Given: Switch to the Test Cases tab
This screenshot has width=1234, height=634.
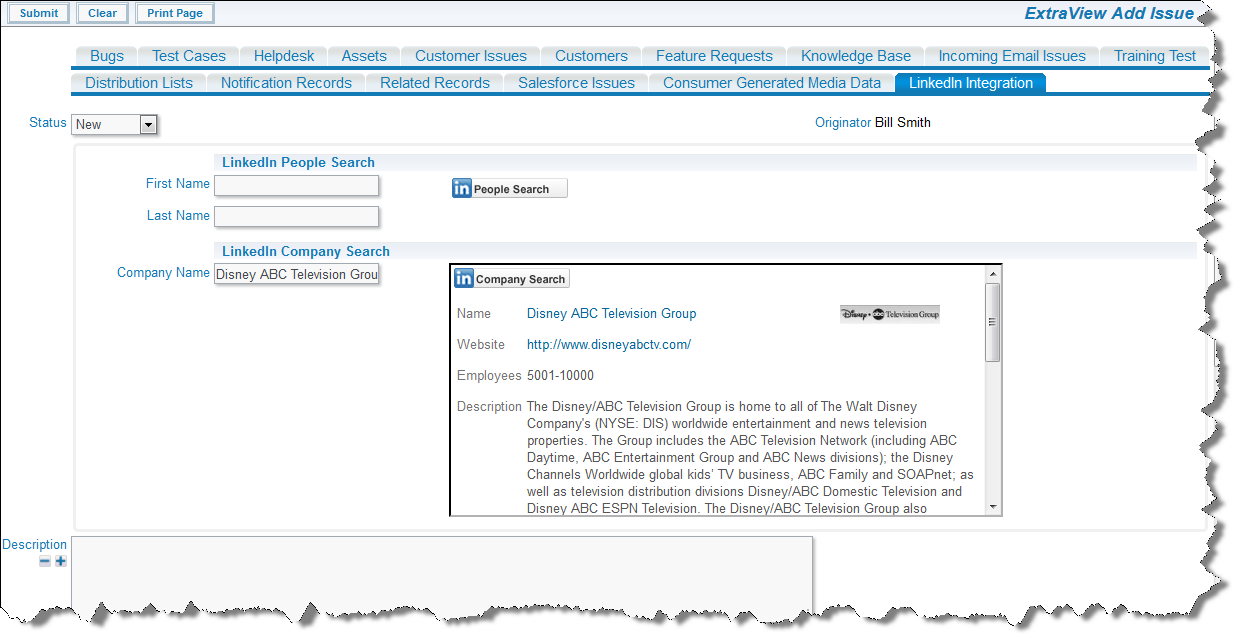Looking at the screenshot, I should [x=189, y=56].
